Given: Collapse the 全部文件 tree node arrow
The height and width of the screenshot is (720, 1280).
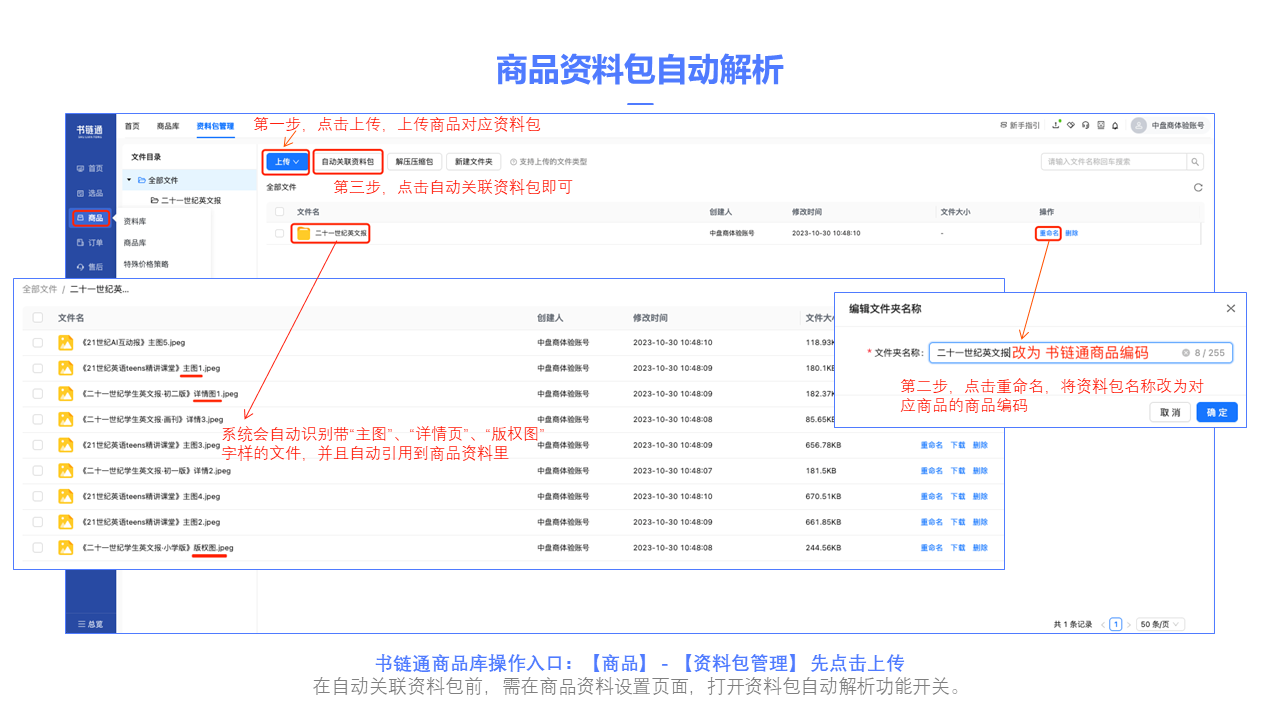Looking at the screenshot, I should click(129, 180).
